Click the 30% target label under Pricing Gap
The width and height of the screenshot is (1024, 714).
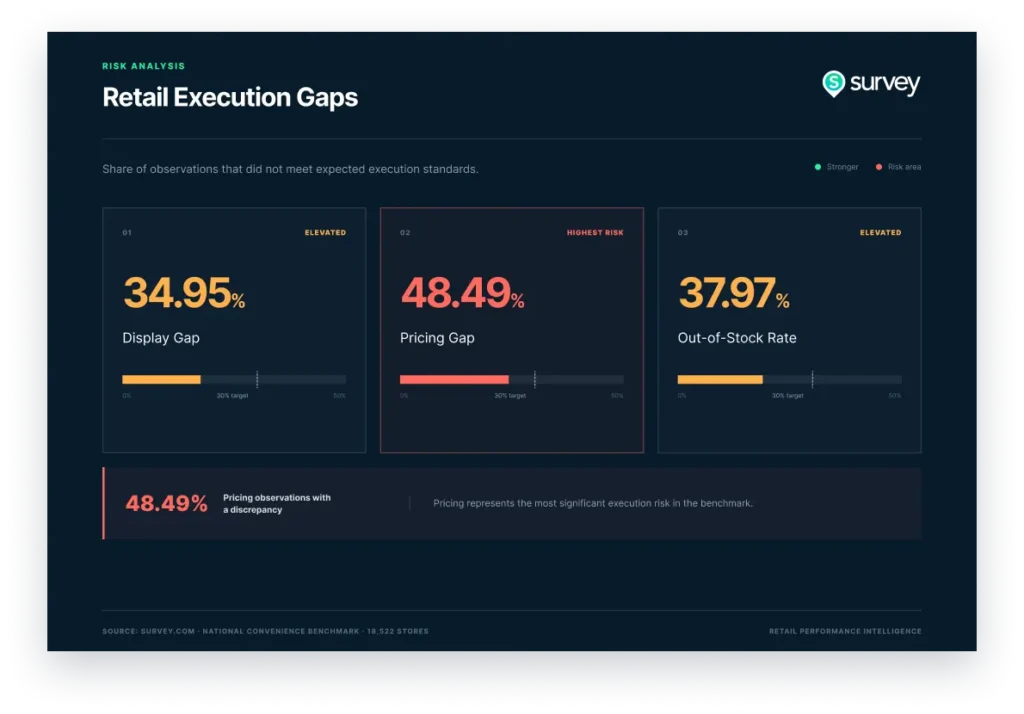[510, 396]
